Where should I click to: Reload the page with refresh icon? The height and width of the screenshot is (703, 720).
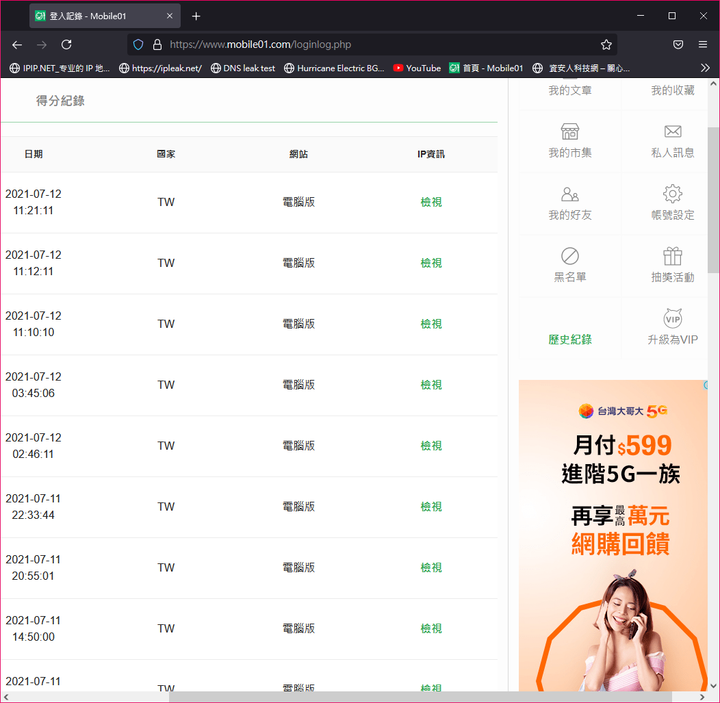tap(67, 45)
